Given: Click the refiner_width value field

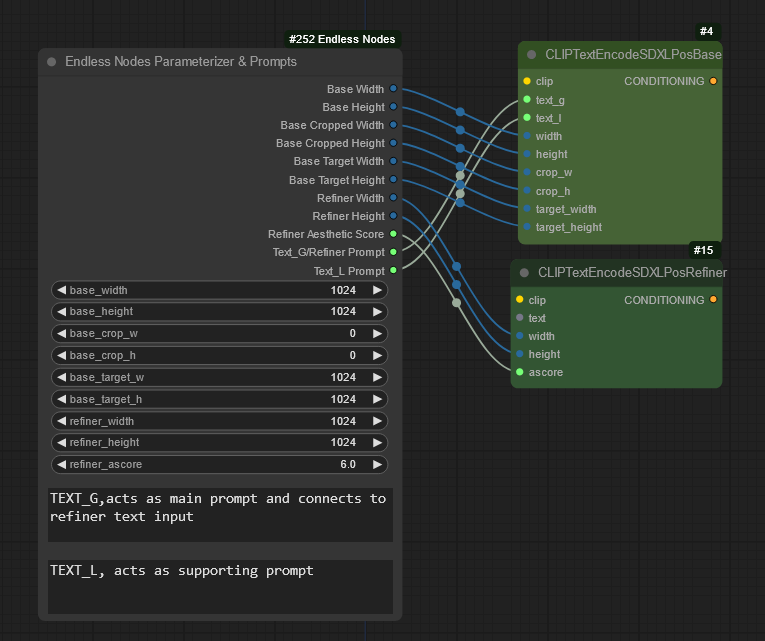Looking at the screenshot, I should [219, 421].
